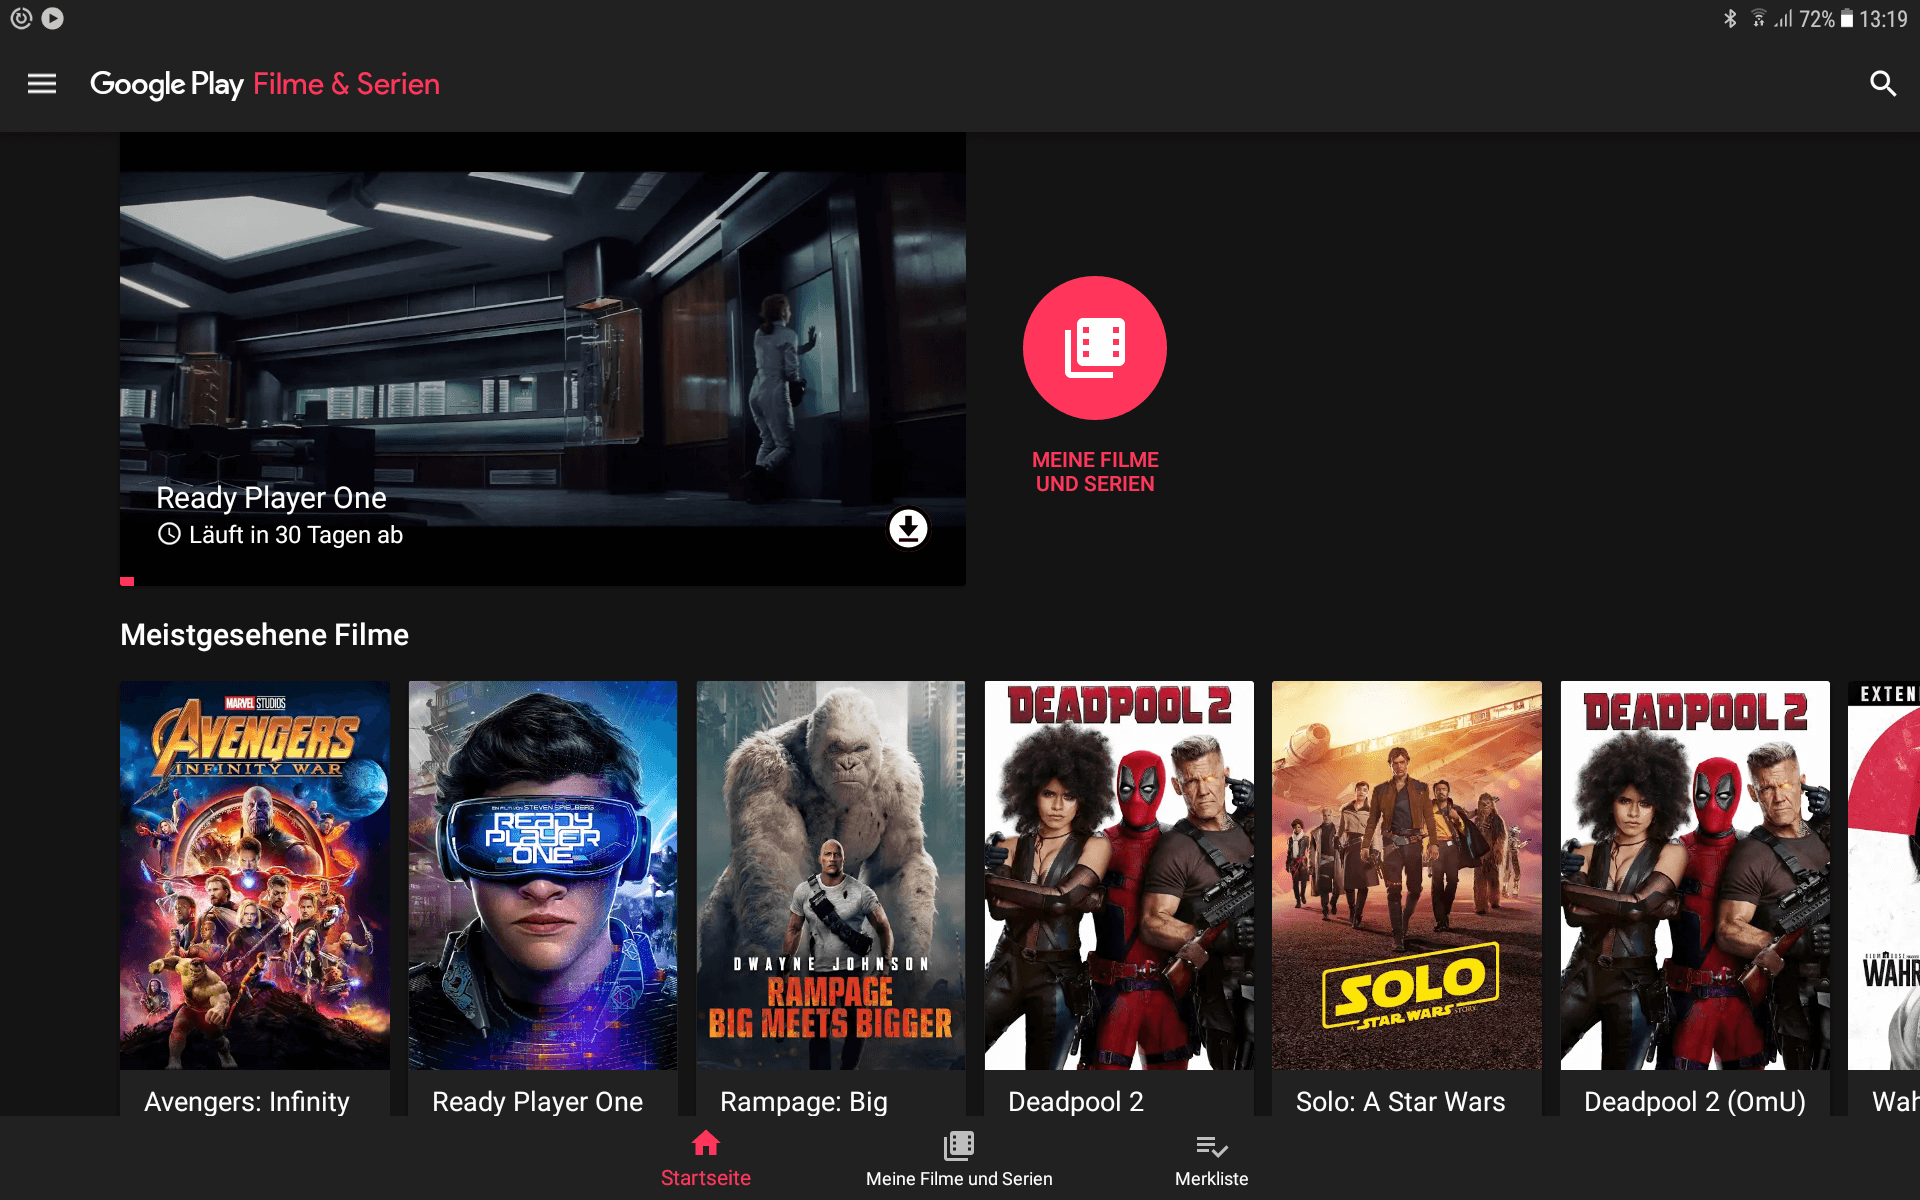Open MEINE FILME UND SERIEN link text
Viewport: 1920px width, 1200px height.
[1095, 472]
